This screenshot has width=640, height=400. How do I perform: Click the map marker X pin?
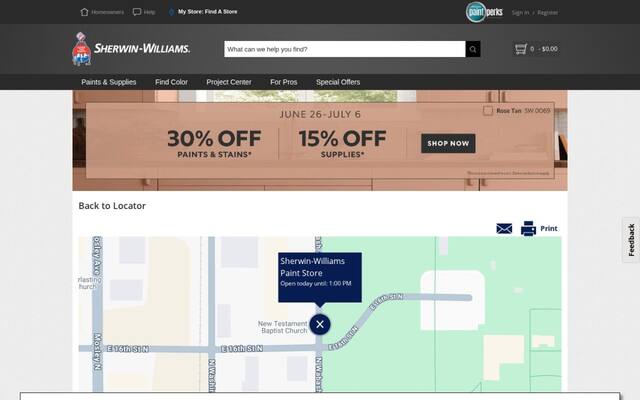(x=320, y=324)
